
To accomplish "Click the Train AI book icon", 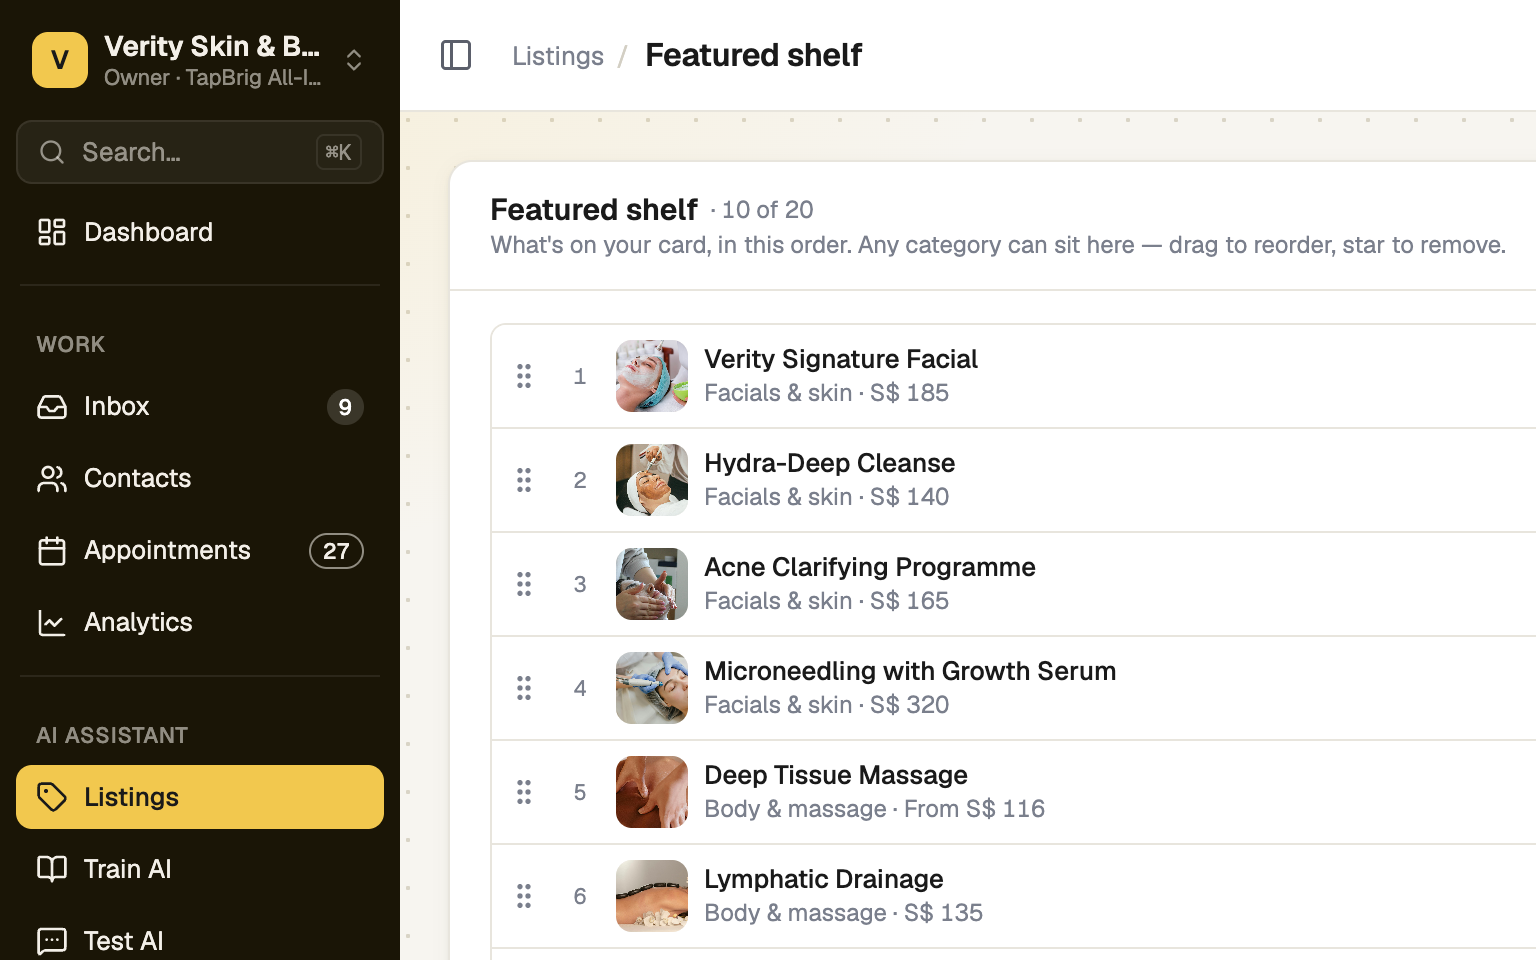I will [x=52, y=869].
